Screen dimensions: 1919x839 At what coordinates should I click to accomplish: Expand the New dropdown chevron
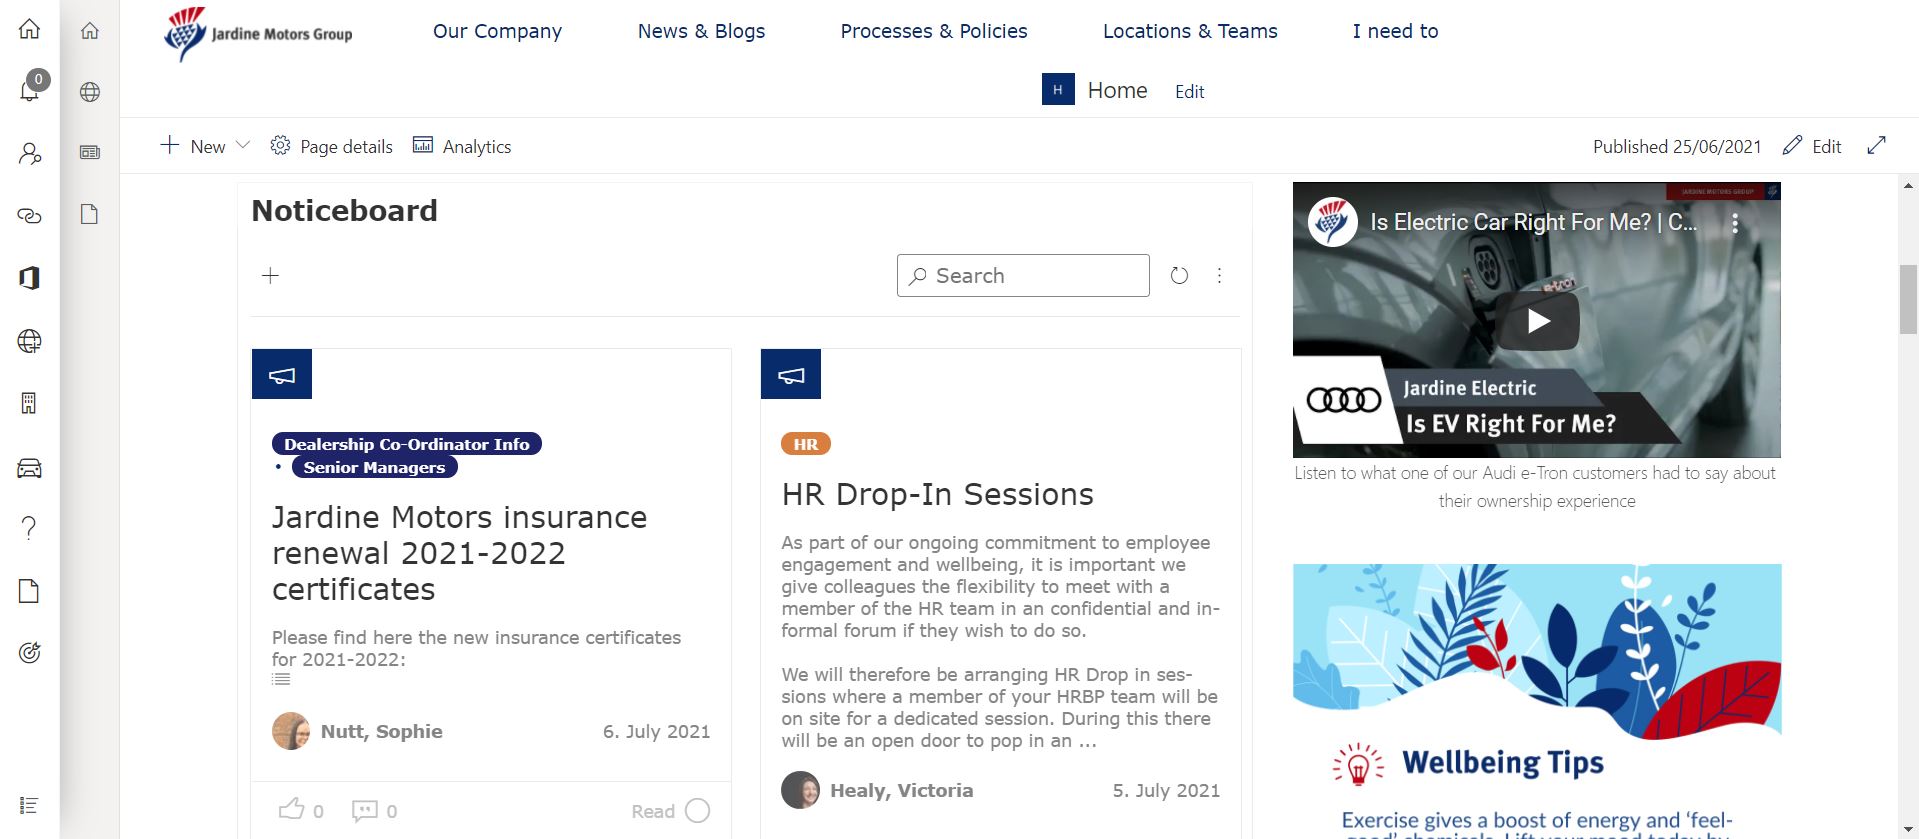coord(242,146)
